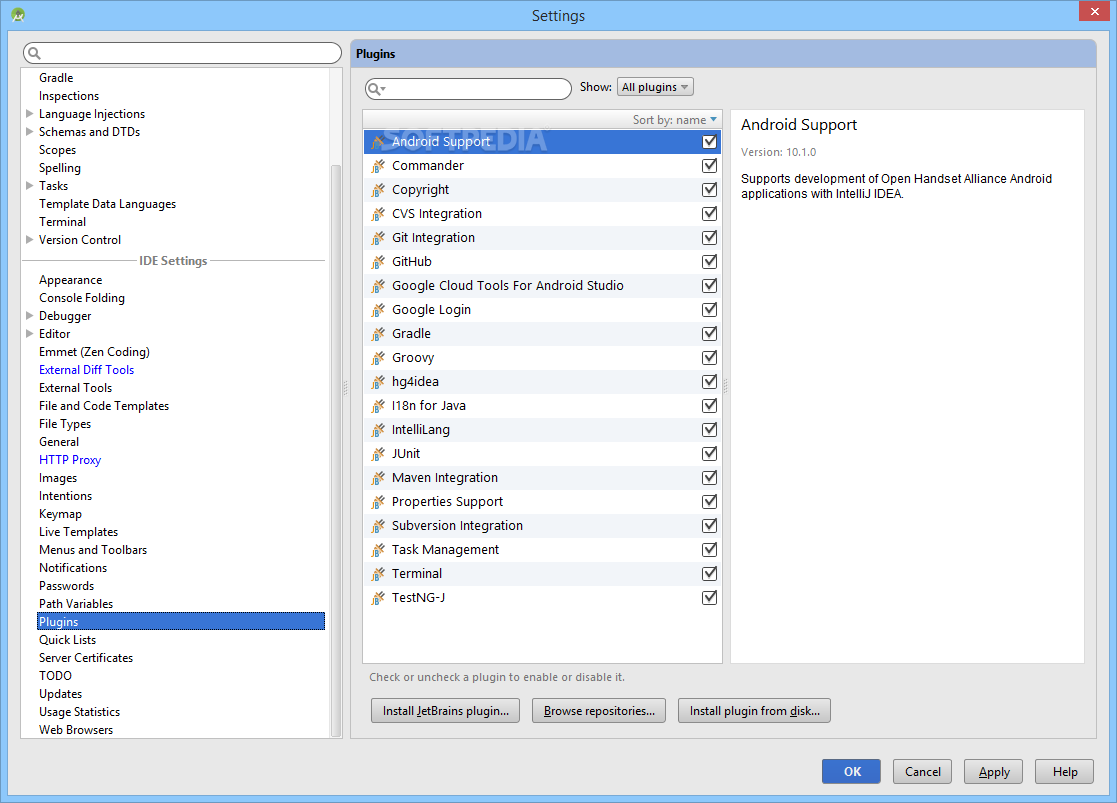Focus the plugin search input field
This screenshot has height=803, width=1117.
[x=468, y=89]
